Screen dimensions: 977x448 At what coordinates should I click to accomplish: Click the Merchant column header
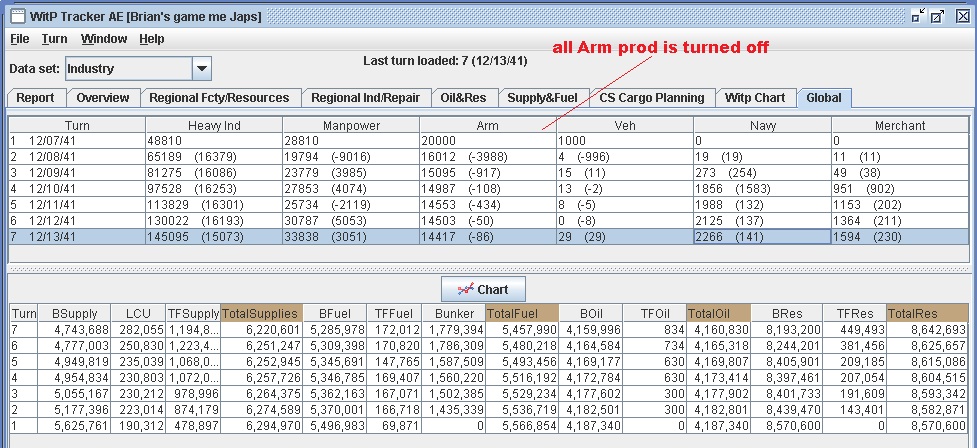tap(900, 125)
